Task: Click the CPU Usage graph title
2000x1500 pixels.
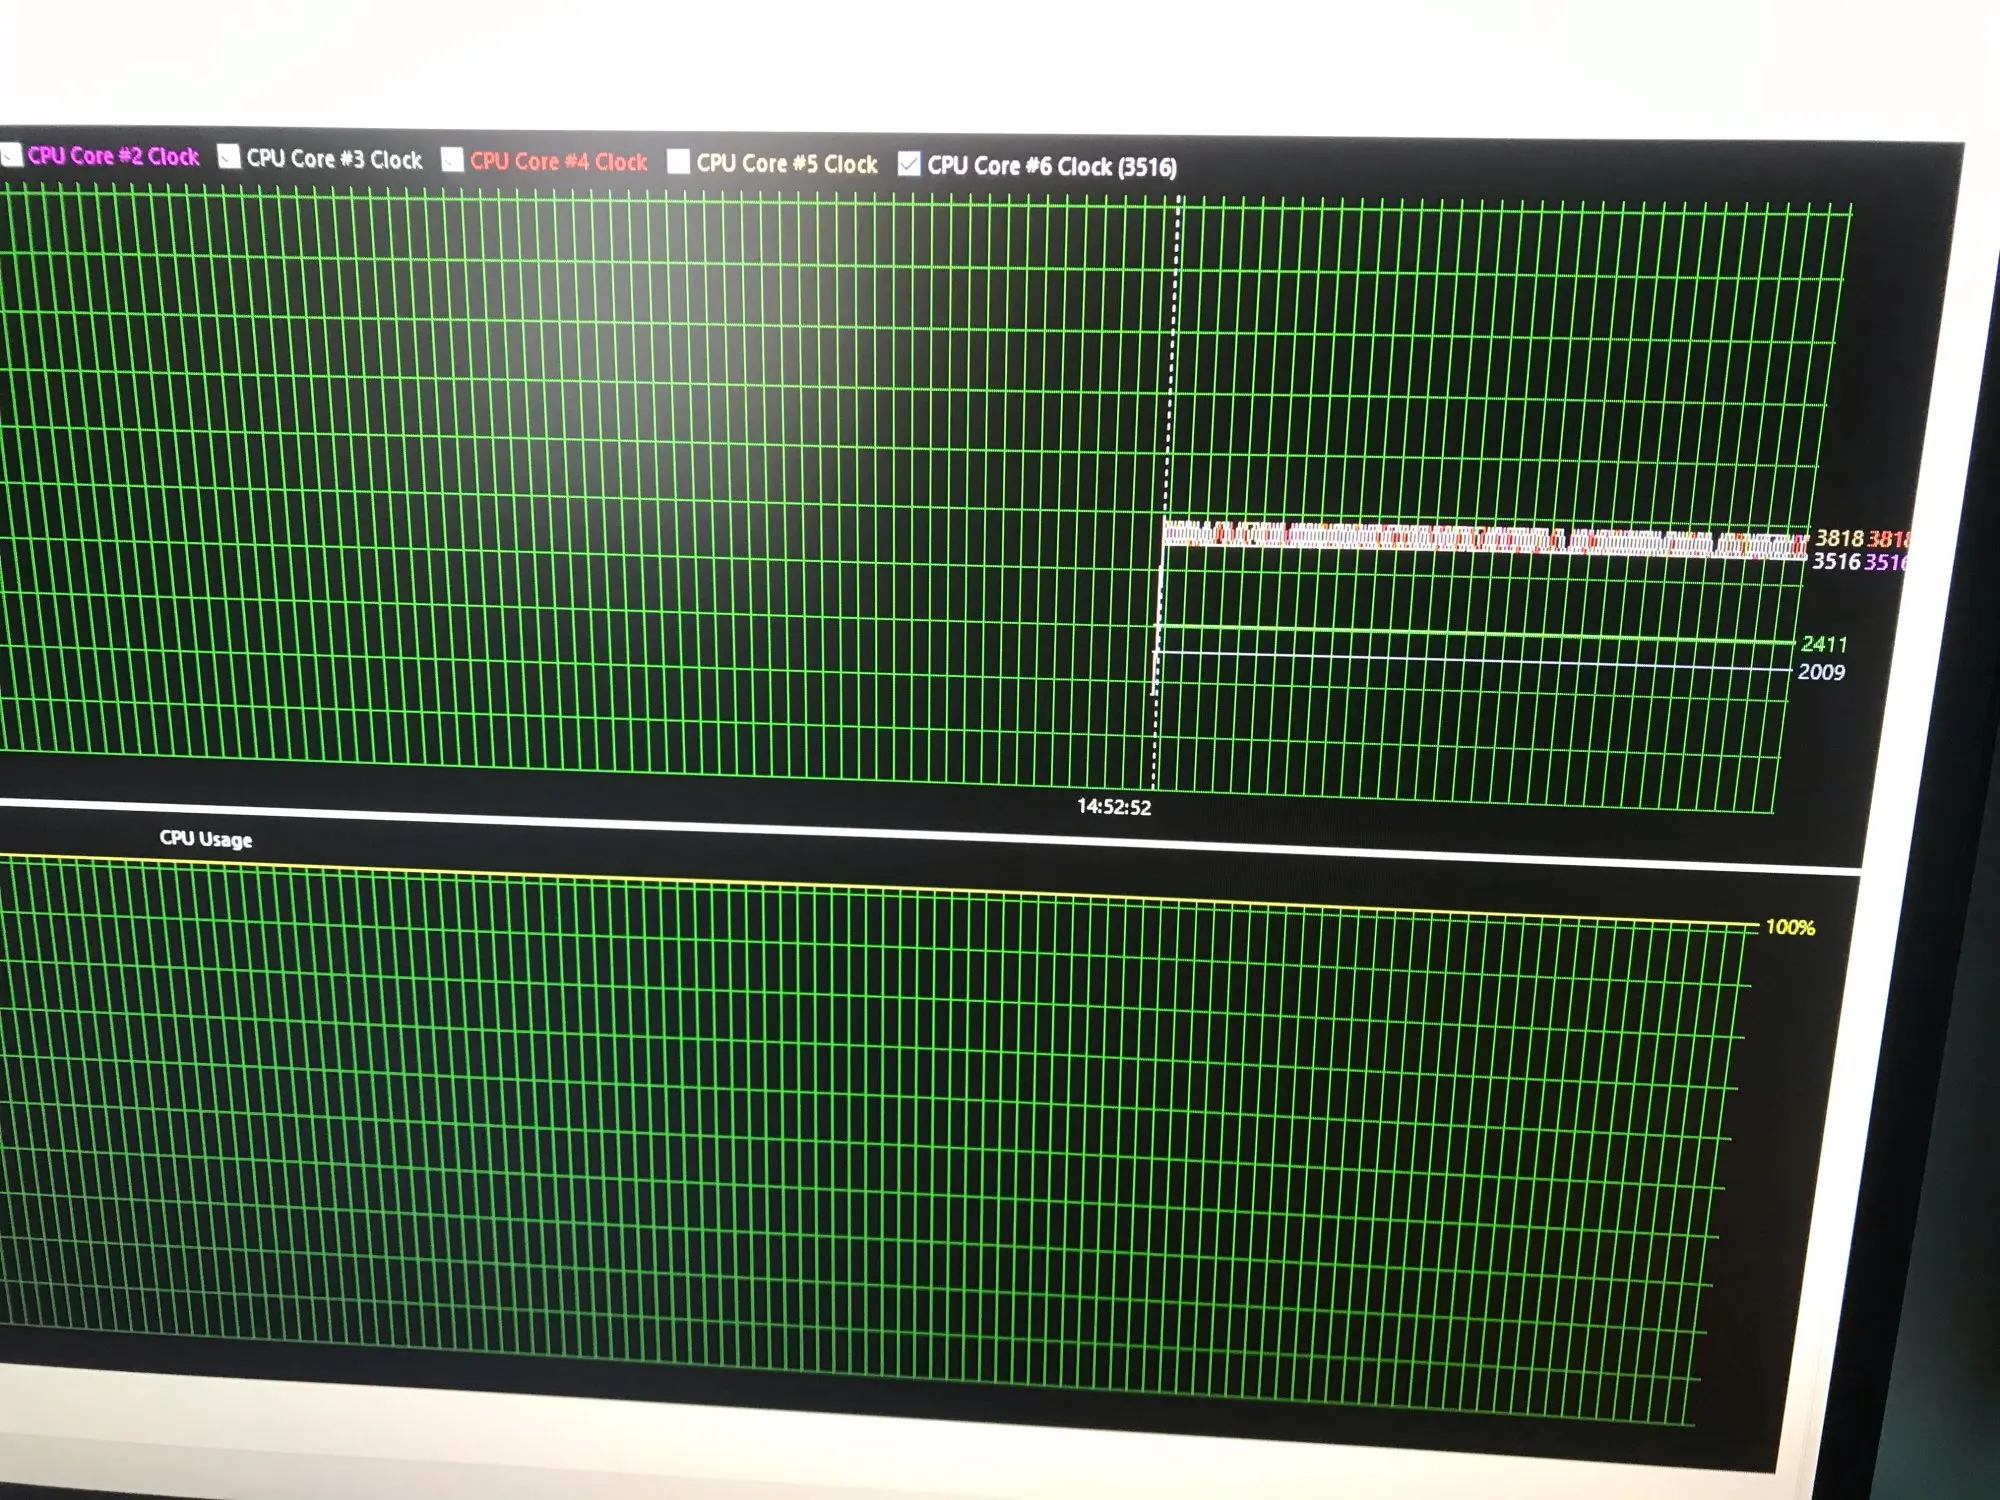Action: click(x=205, y=839)
